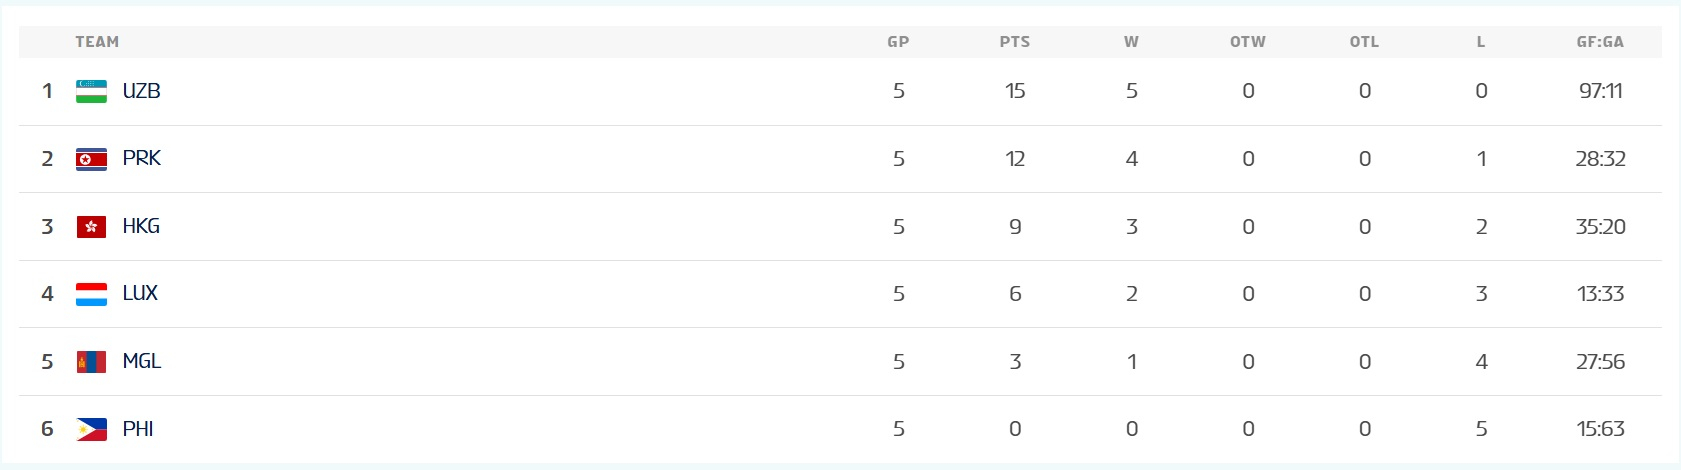
Task: Click PRK points value 12
Action: click(1015, 159)
